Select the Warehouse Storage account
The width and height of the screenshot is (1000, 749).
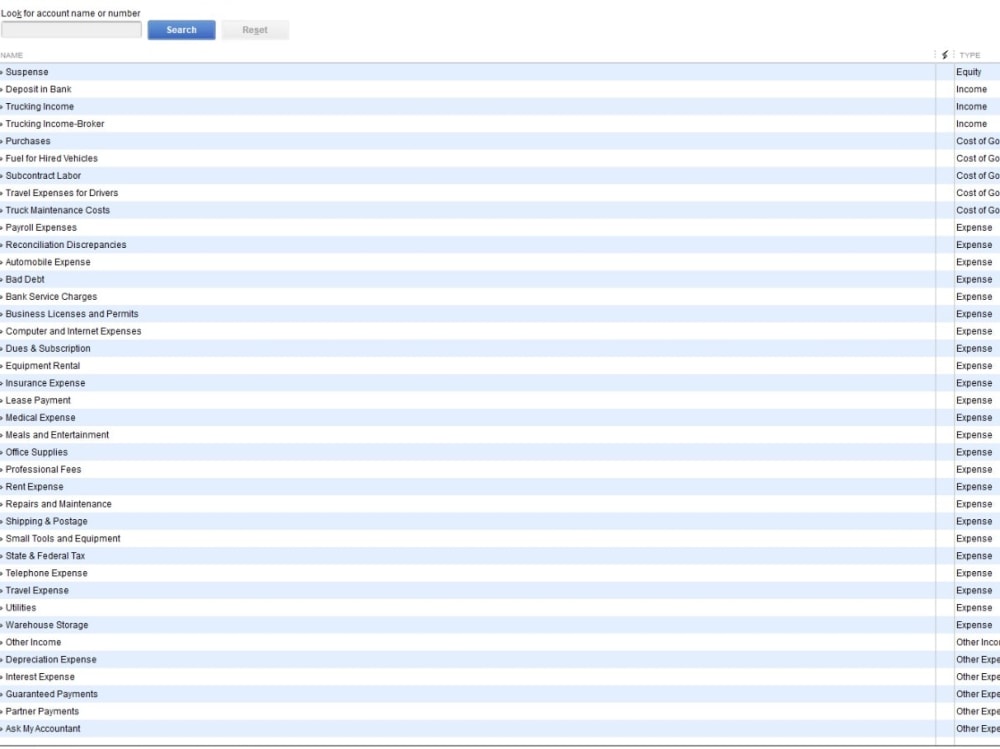[x=47, y=625]
